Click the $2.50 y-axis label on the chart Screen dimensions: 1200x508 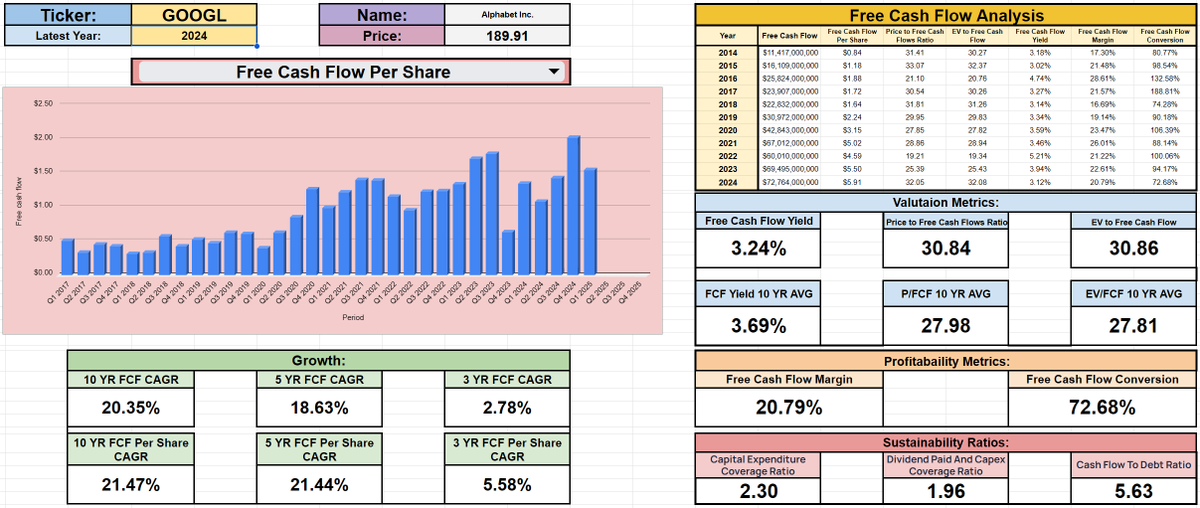43,104
